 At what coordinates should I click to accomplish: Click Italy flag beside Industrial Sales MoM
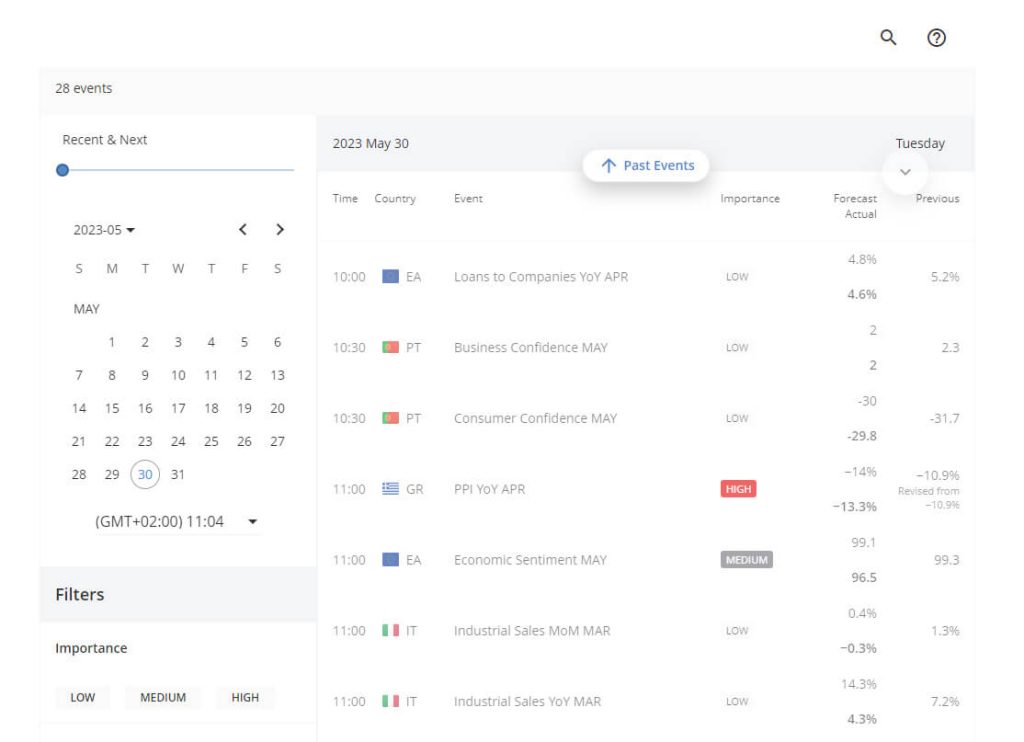(390, 631)
